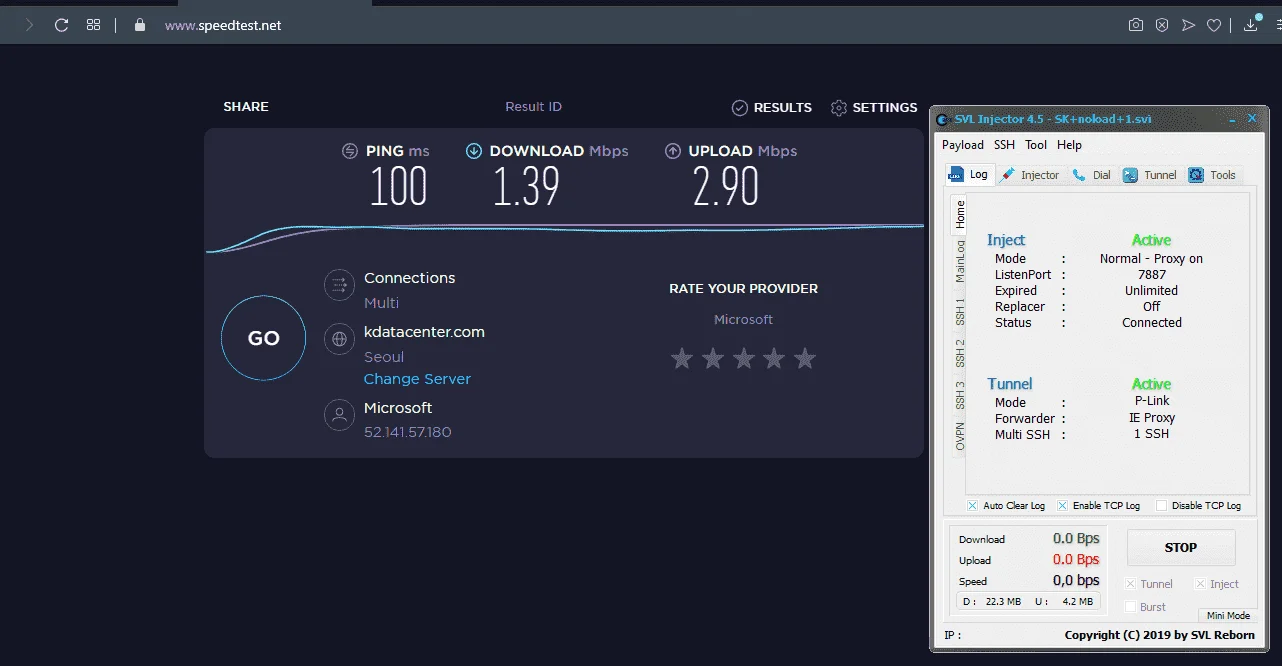
Task: Click the ping icon beside PING ms
Action: pos(350,151)
